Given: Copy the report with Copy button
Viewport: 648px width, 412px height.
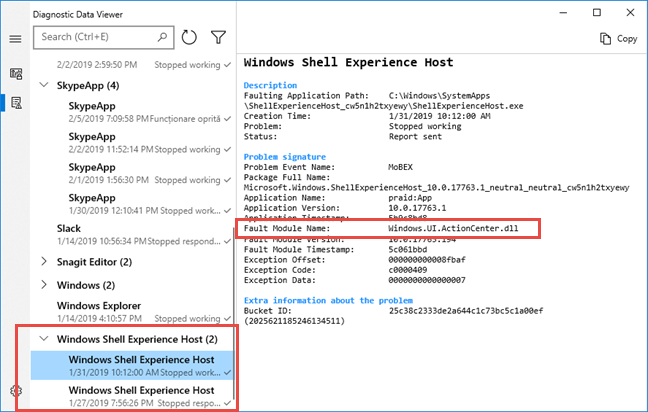Looking at the screenshot, I should 619,38.
